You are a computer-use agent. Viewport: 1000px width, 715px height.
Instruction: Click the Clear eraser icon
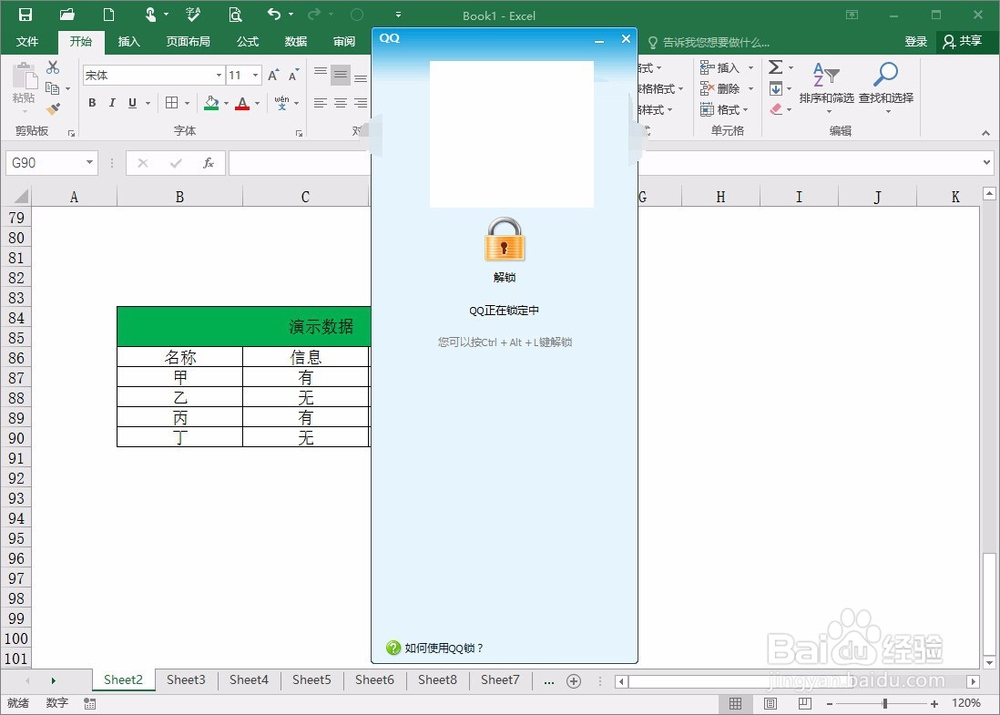tap(776, 109)
